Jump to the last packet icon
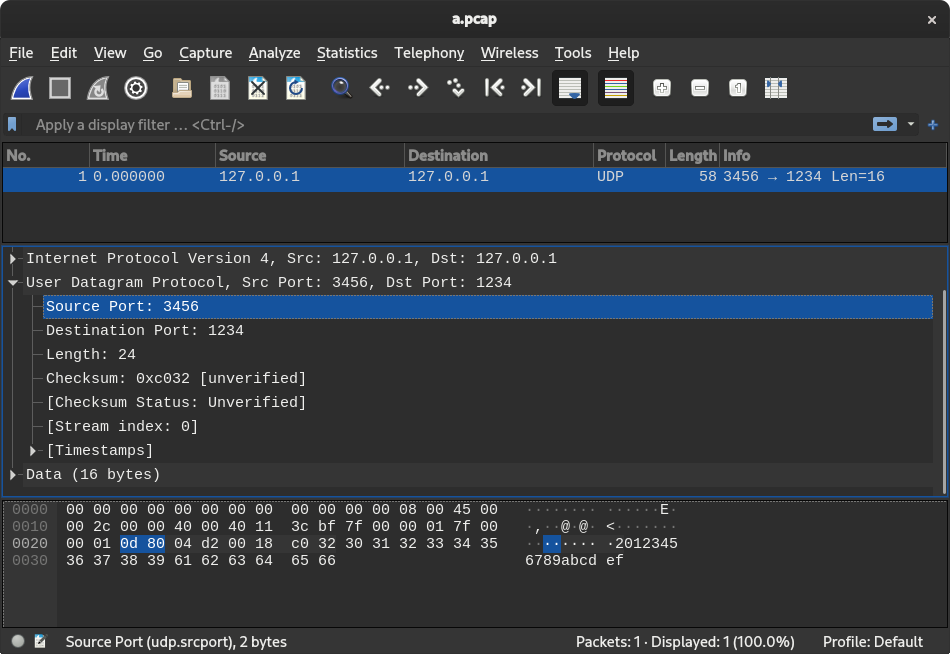The width and height of the screenshot is (950, 654). tap(531, 88)
